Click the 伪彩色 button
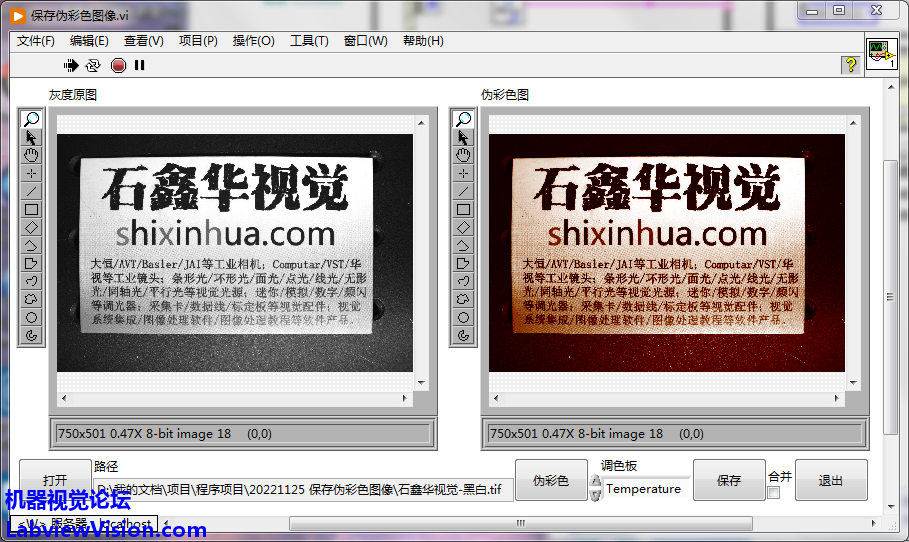This screenshot has width=909, height=542. point(551,480)
